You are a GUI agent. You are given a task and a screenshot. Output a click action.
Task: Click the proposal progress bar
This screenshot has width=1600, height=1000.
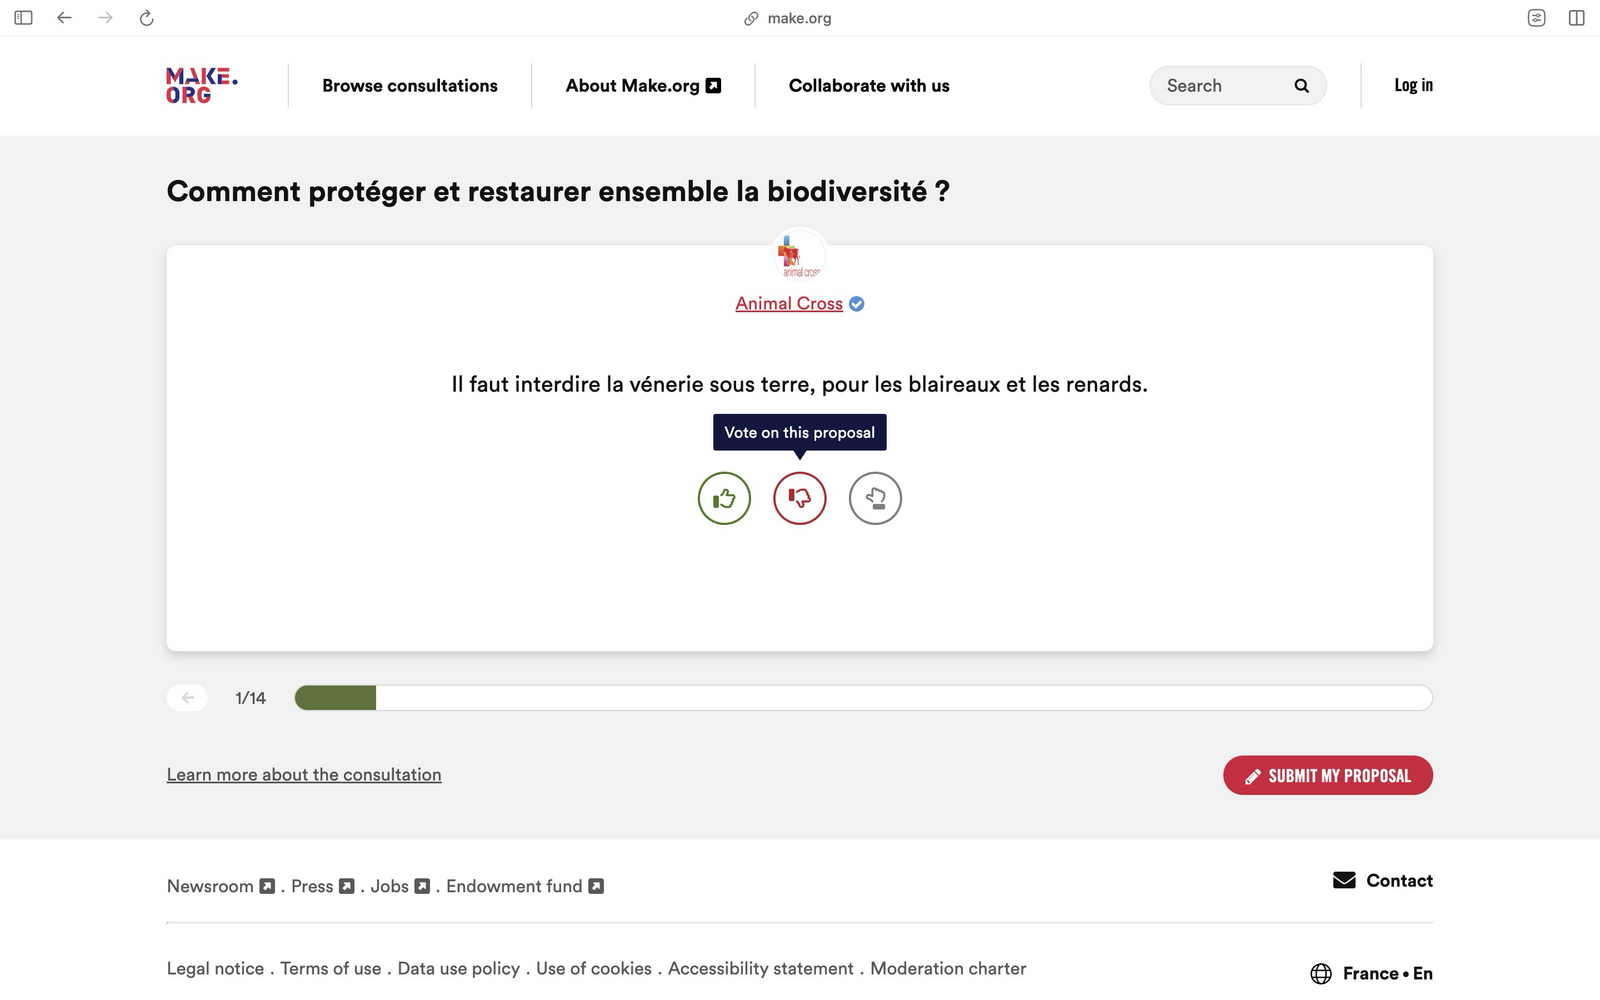pyautogui.click(x=863, y=698)
